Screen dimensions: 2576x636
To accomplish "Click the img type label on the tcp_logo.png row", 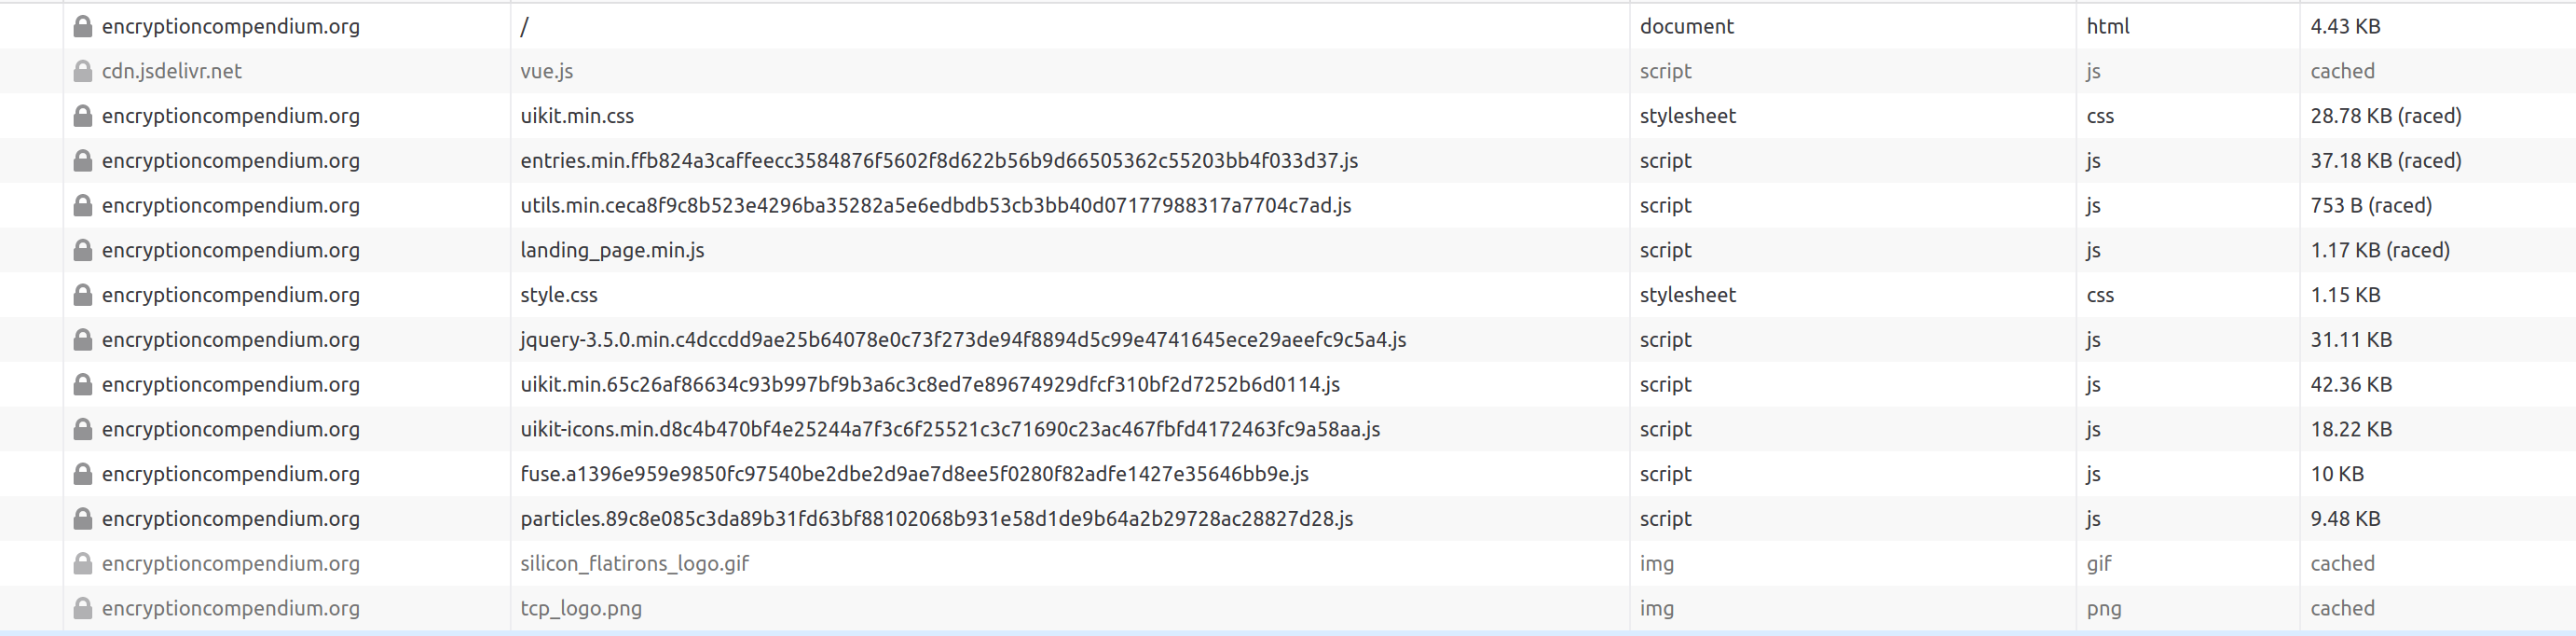I will coord(1658,608).
